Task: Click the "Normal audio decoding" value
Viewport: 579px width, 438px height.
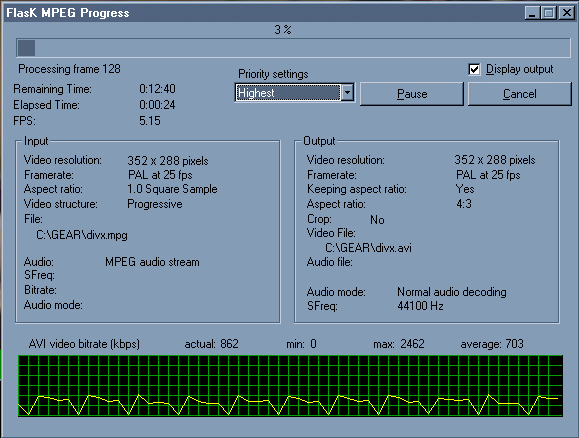Action: click(x=452, y=292)
